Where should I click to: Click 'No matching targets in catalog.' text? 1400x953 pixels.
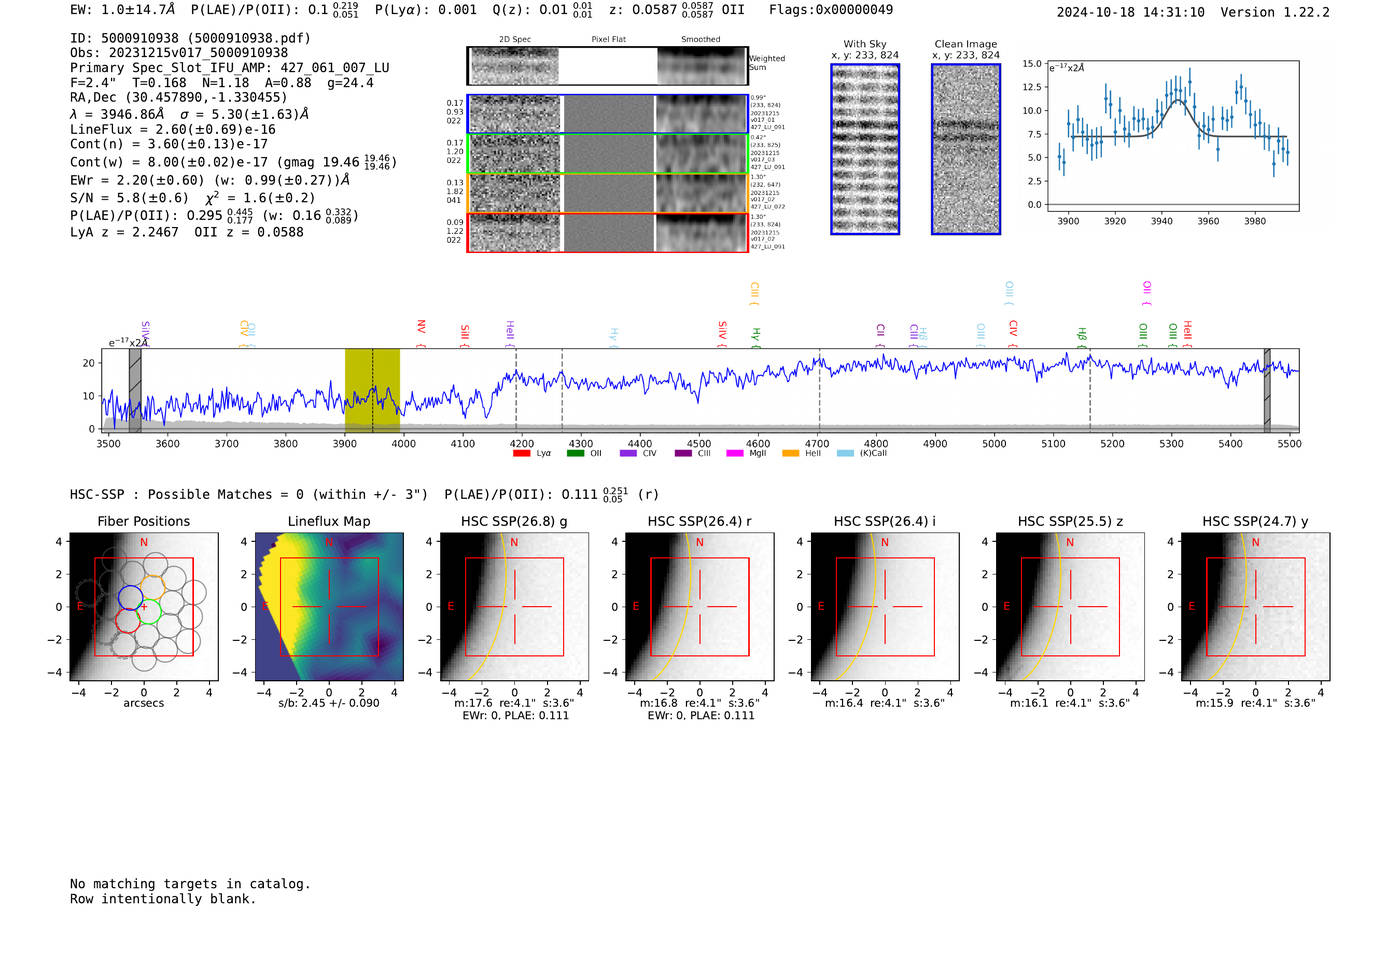(x=190, y=884)
